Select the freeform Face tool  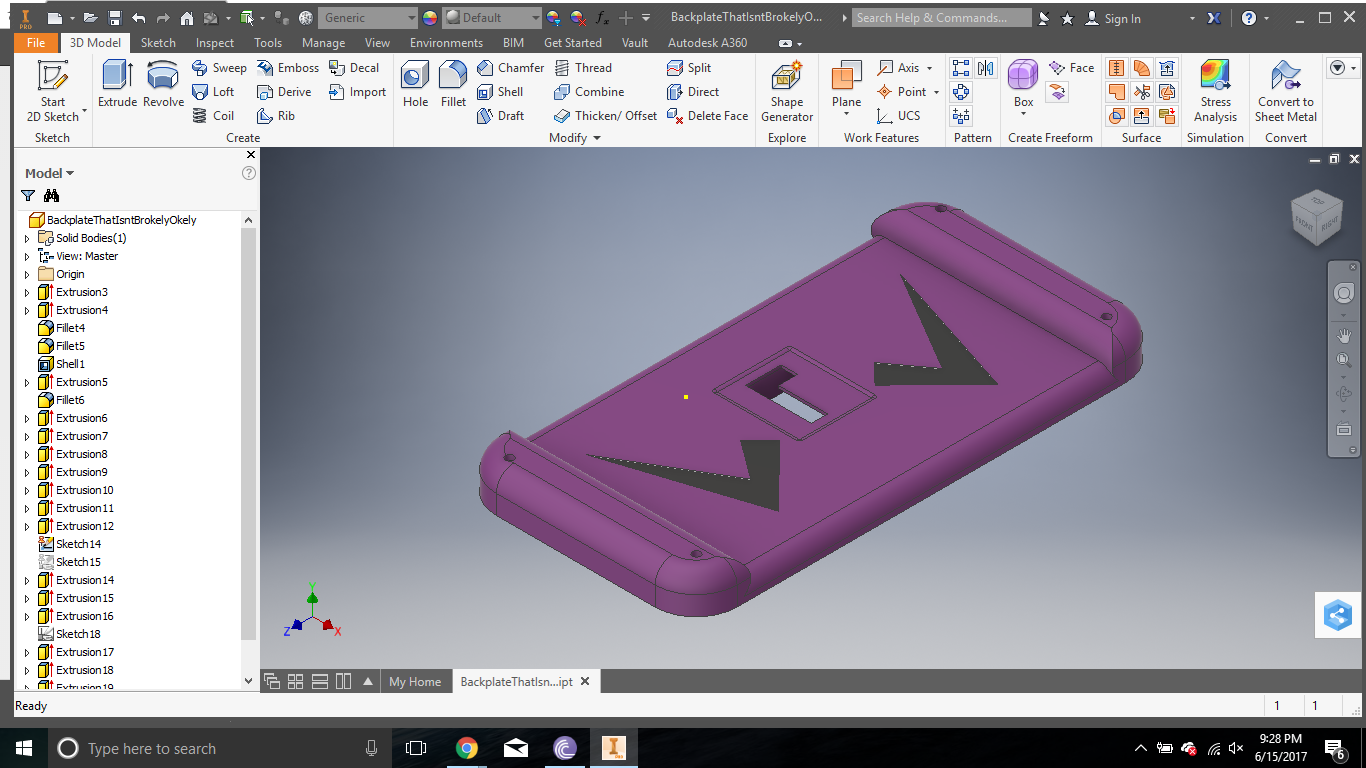coord(1072,68)
